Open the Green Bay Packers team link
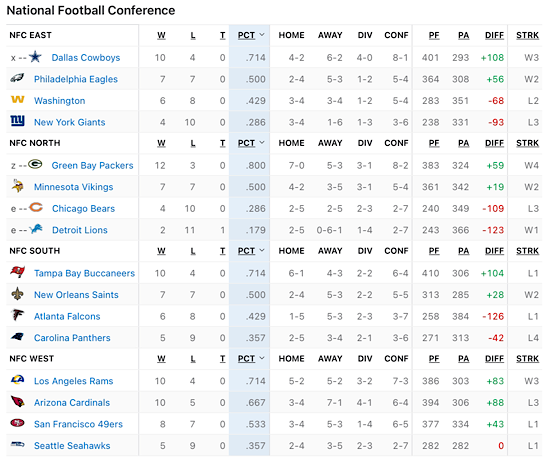Image resolution: width=550 pixels, height=460 pixels. [x=93, y=165]
